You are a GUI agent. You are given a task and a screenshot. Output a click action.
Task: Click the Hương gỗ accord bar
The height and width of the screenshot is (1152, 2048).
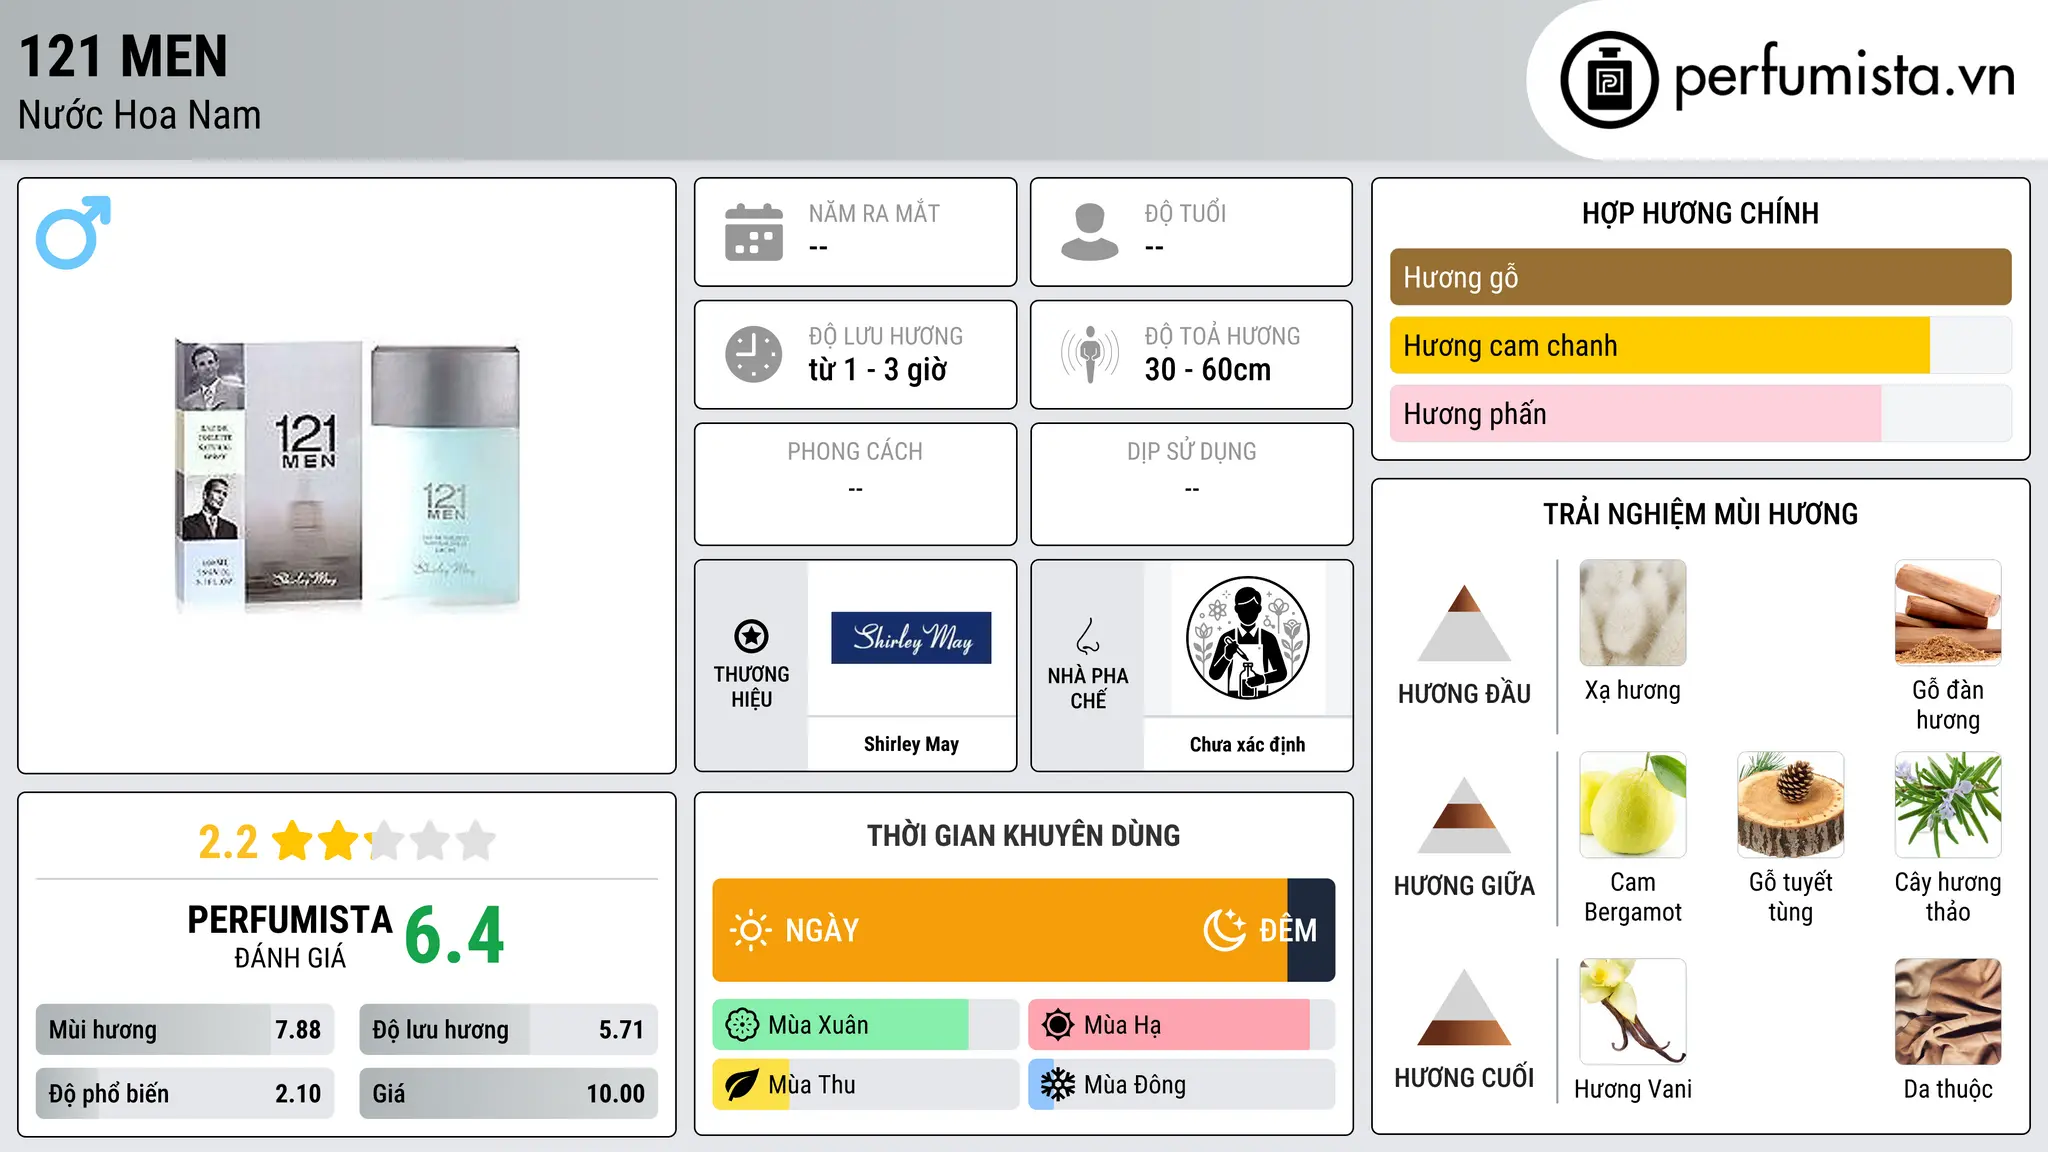click(x=1700, y=277)
